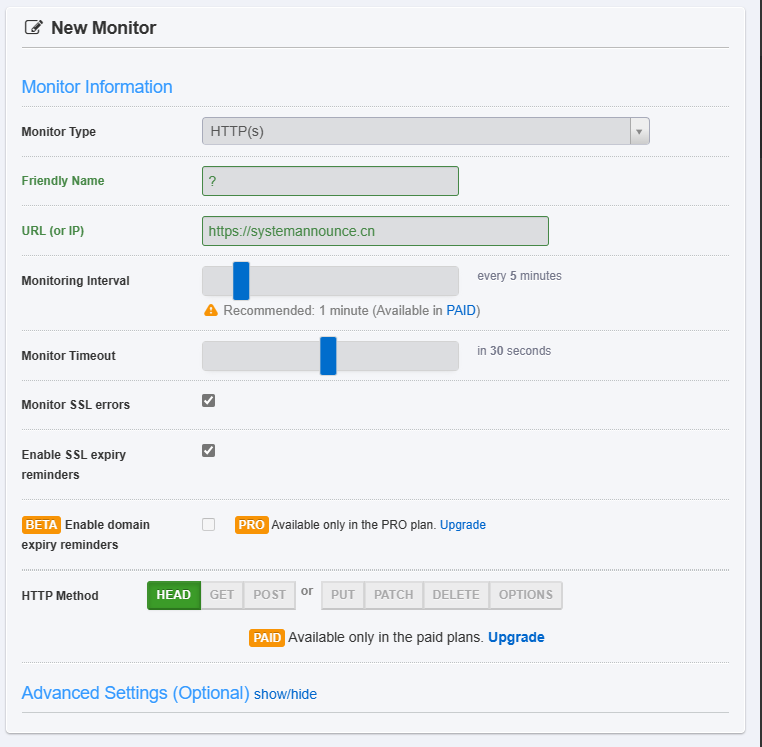Click the orange PRO badge
The image size is (762, 747).
pyautogui.click(x=251, y=525)
